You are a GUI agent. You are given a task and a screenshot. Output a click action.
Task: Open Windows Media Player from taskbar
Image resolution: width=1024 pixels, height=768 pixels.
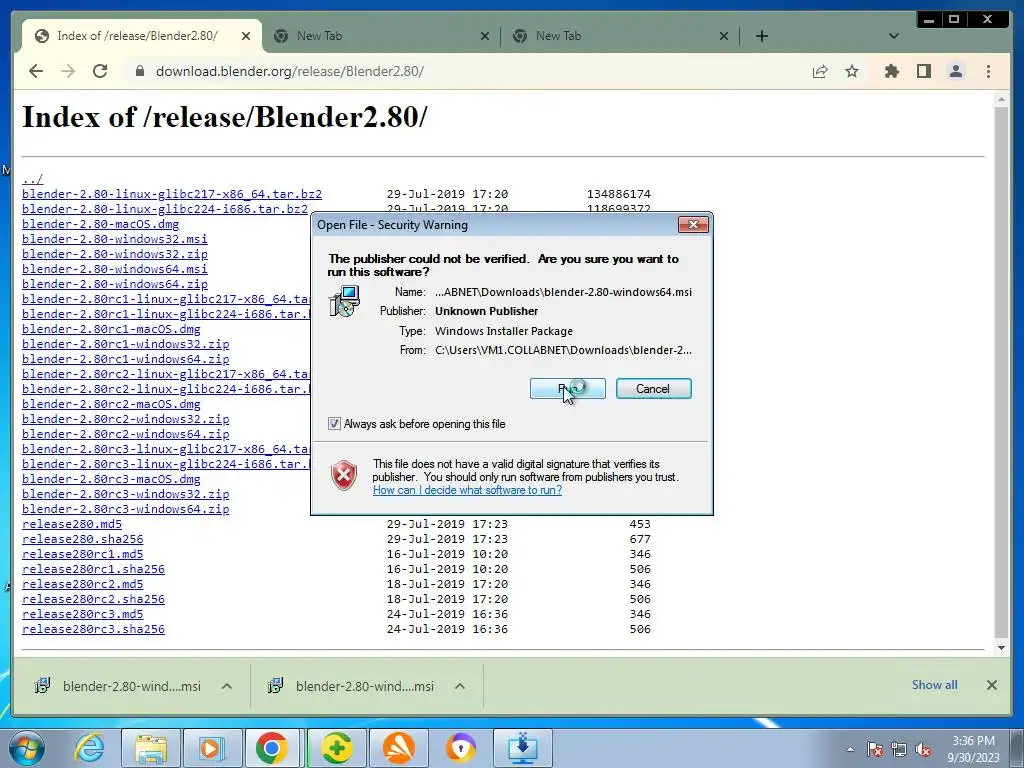coord(212,748)
